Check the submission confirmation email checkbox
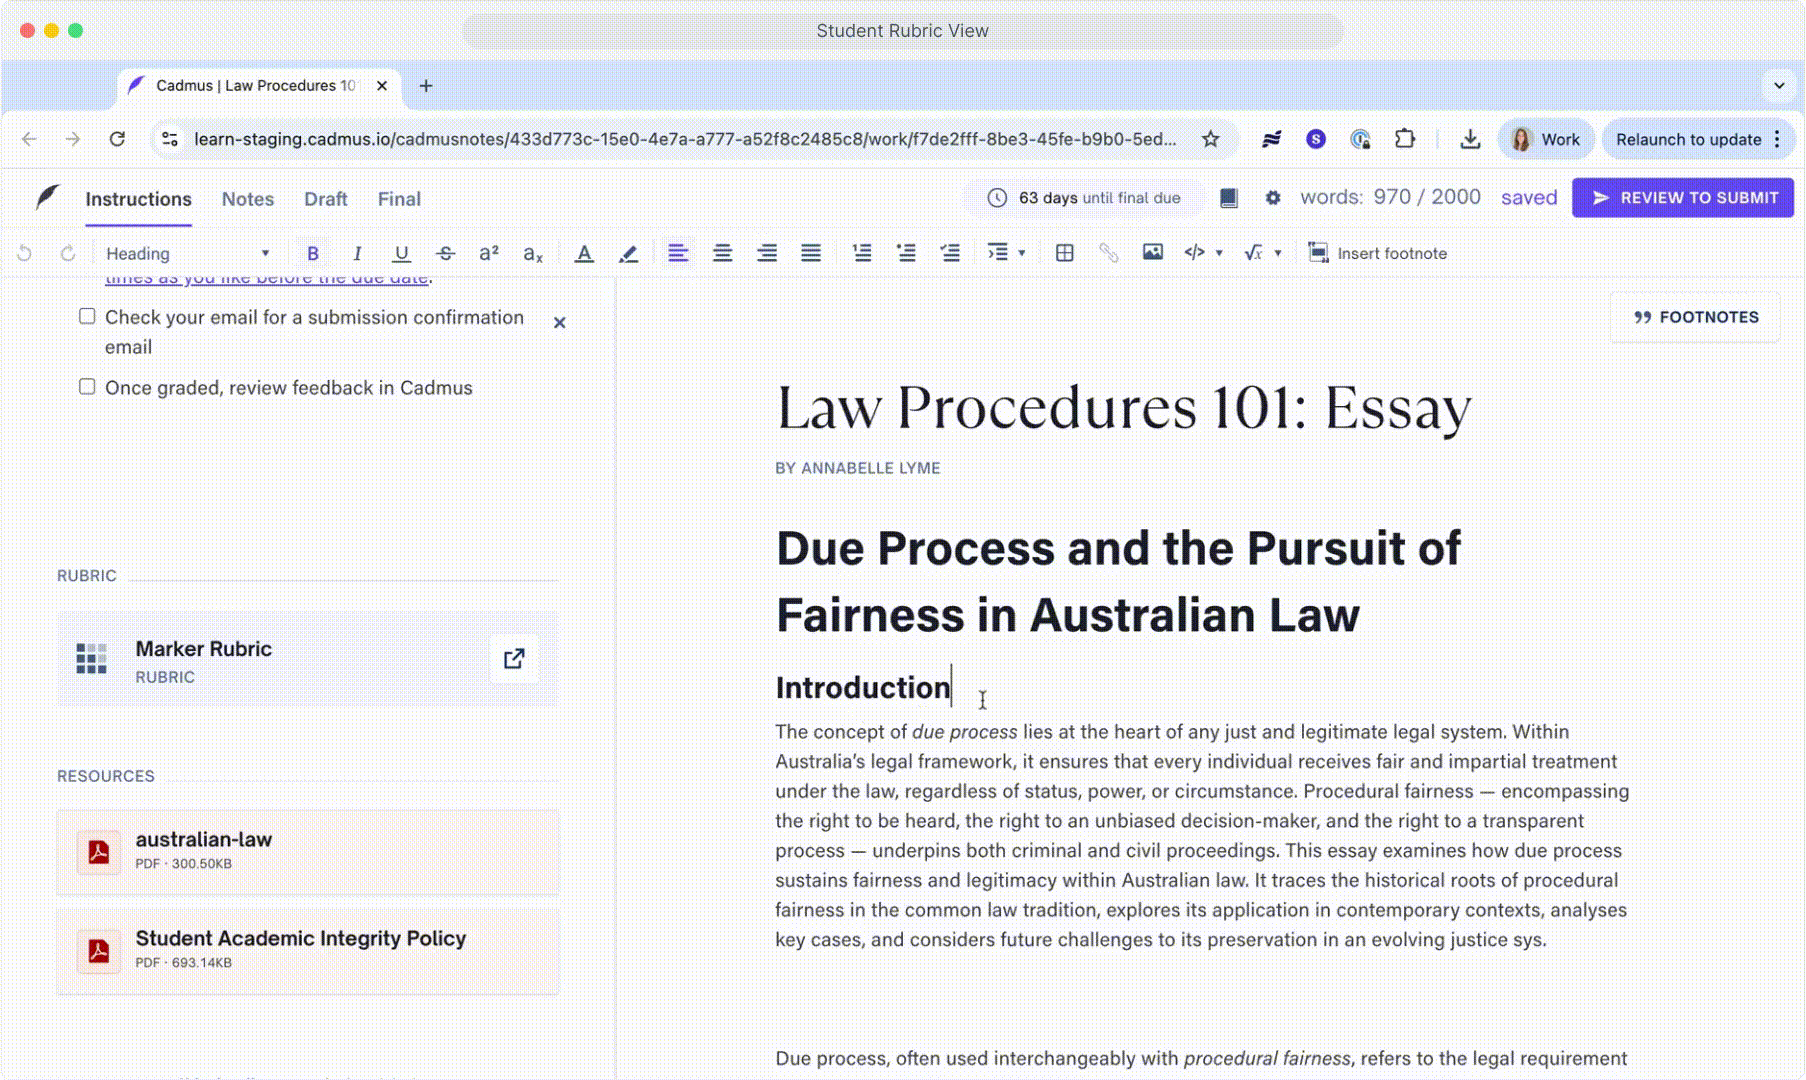Screen dimensions: 1806x1080 pyautogui.click(x=87, y=317)
